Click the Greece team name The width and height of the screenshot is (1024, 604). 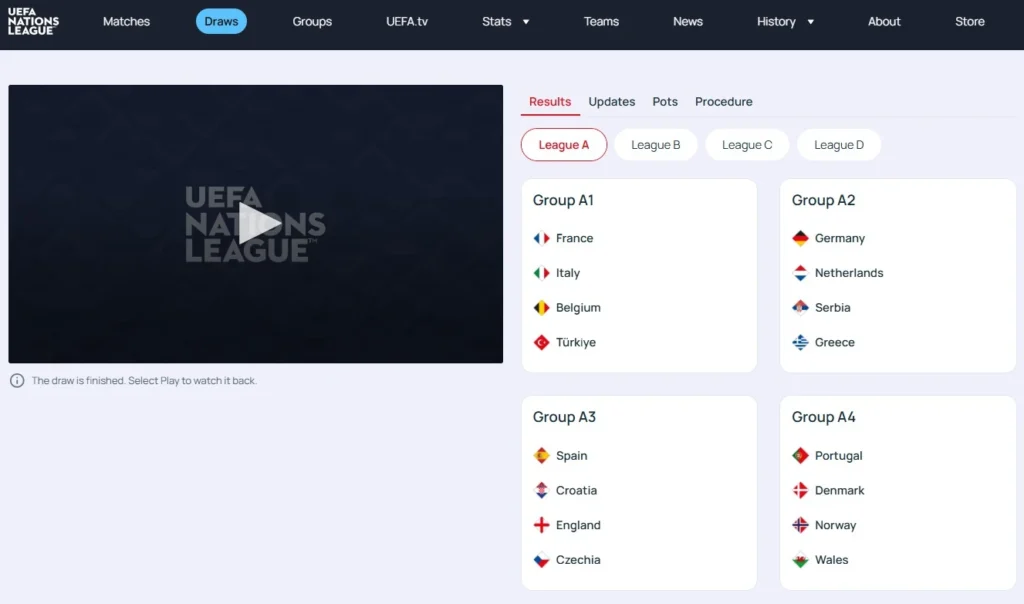(835, 342)
